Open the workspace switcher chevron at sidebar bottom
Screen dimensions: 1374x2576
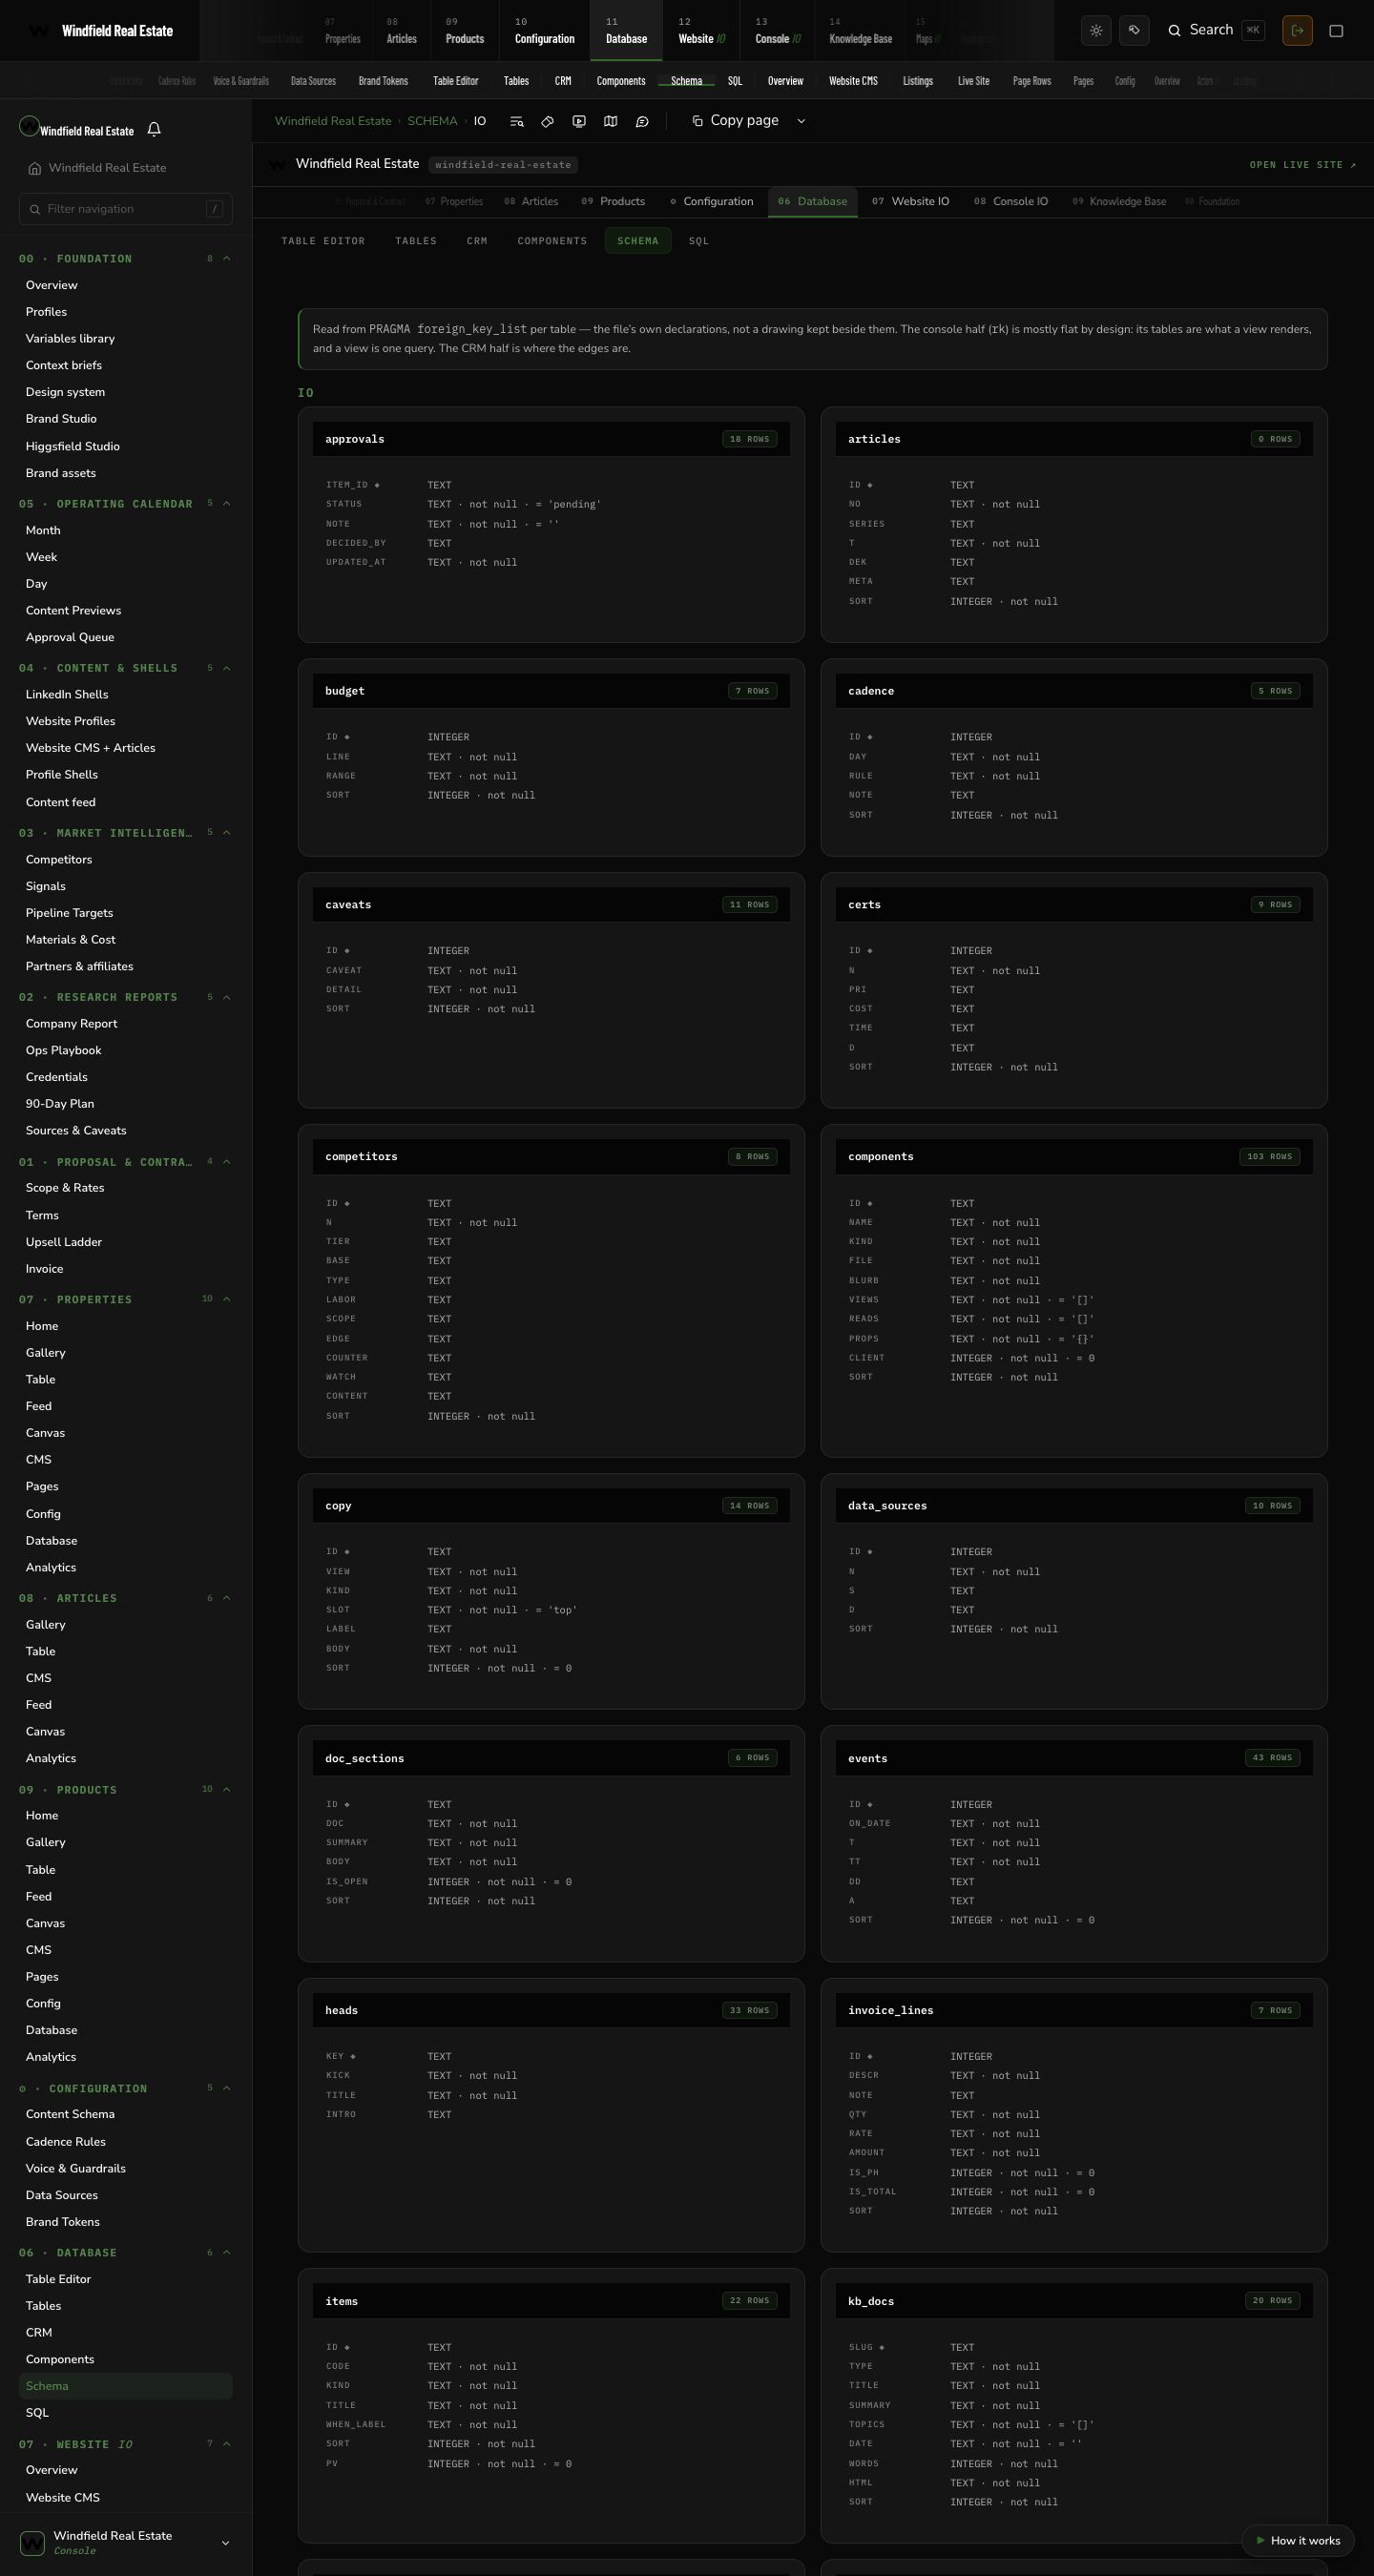225,2543
